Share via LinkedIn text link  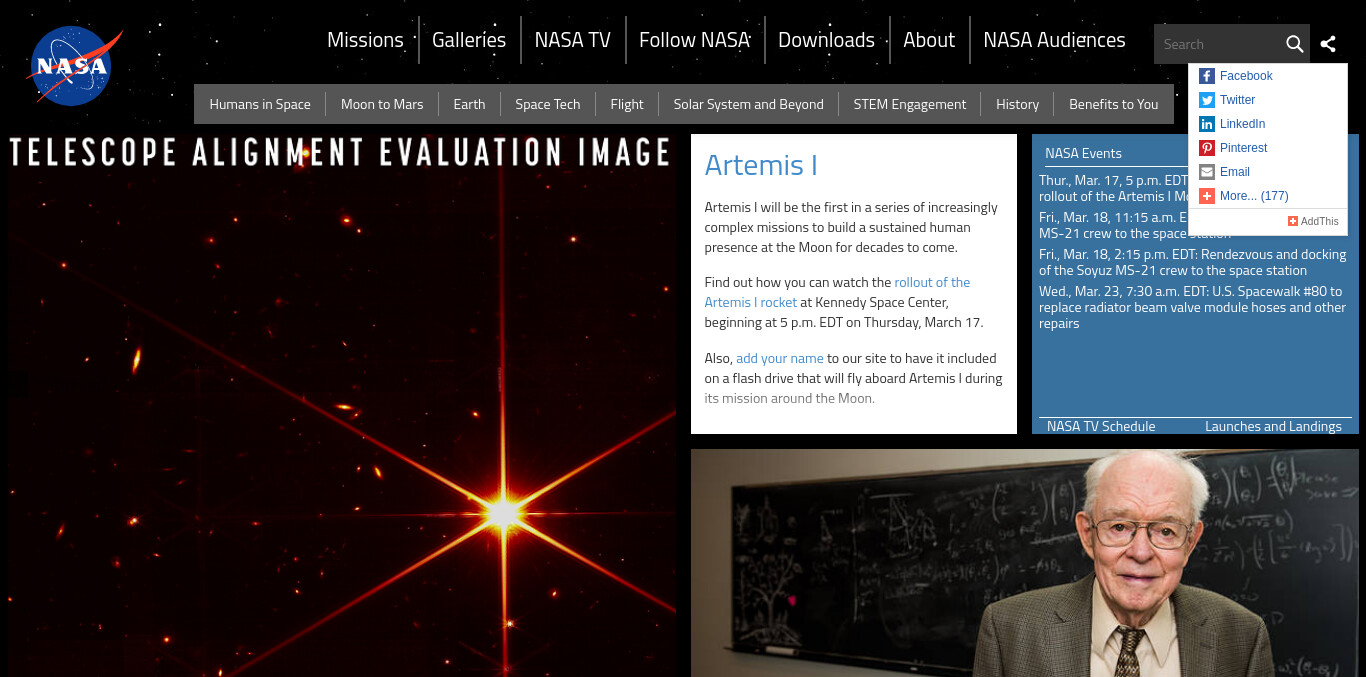(x=1242, y=124)
